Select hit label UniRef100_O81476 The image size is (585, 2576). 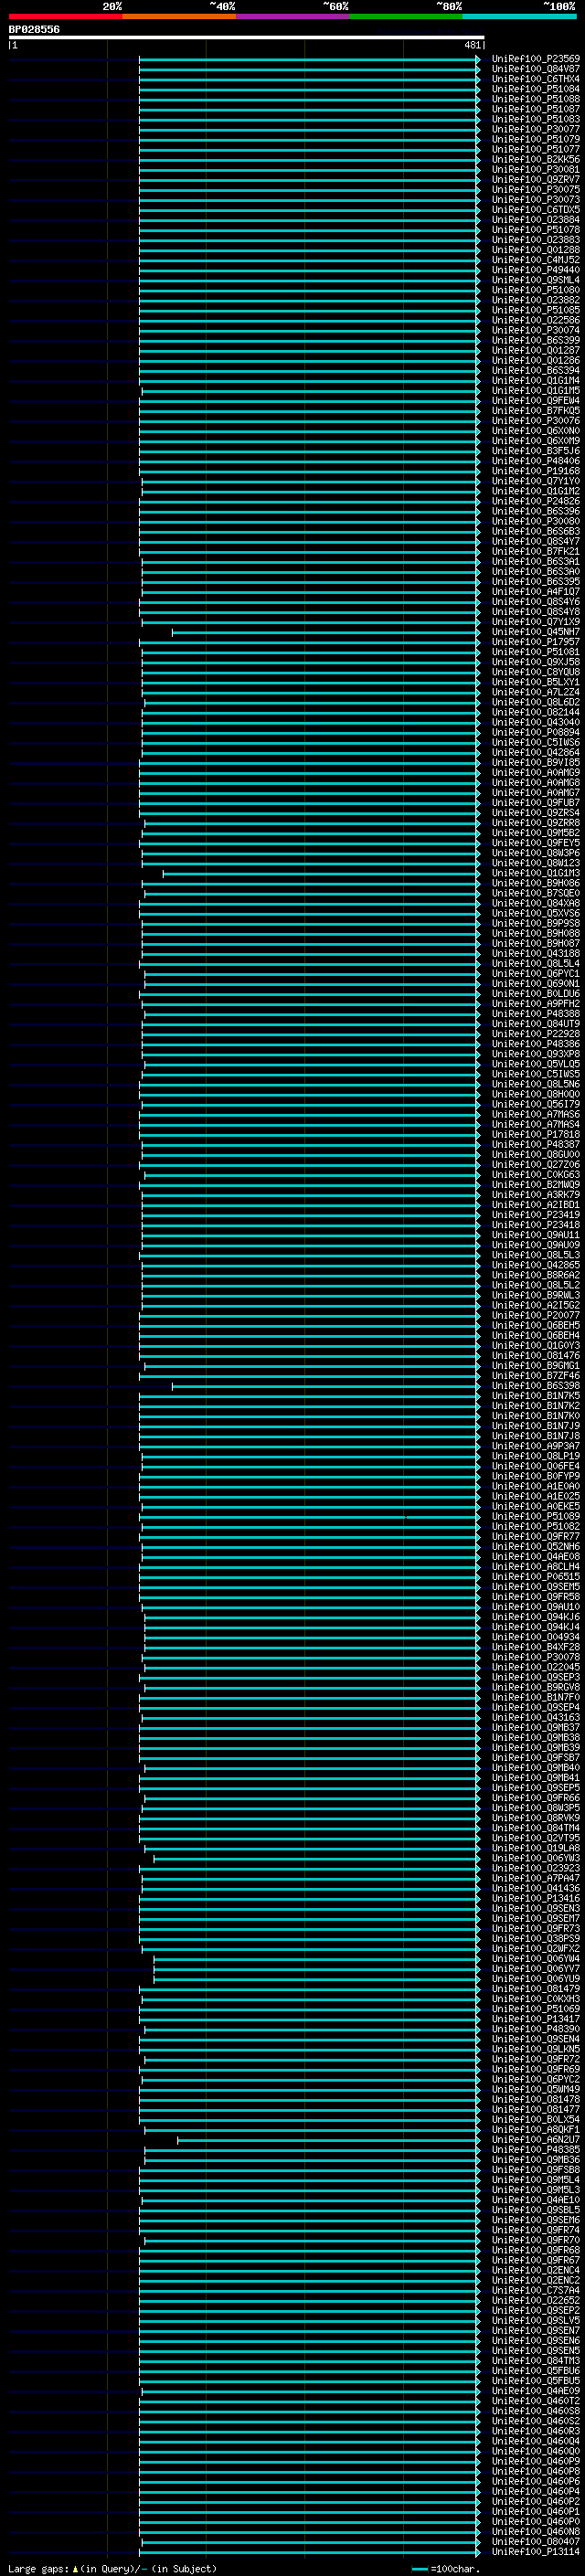[x=536, y=1356]
